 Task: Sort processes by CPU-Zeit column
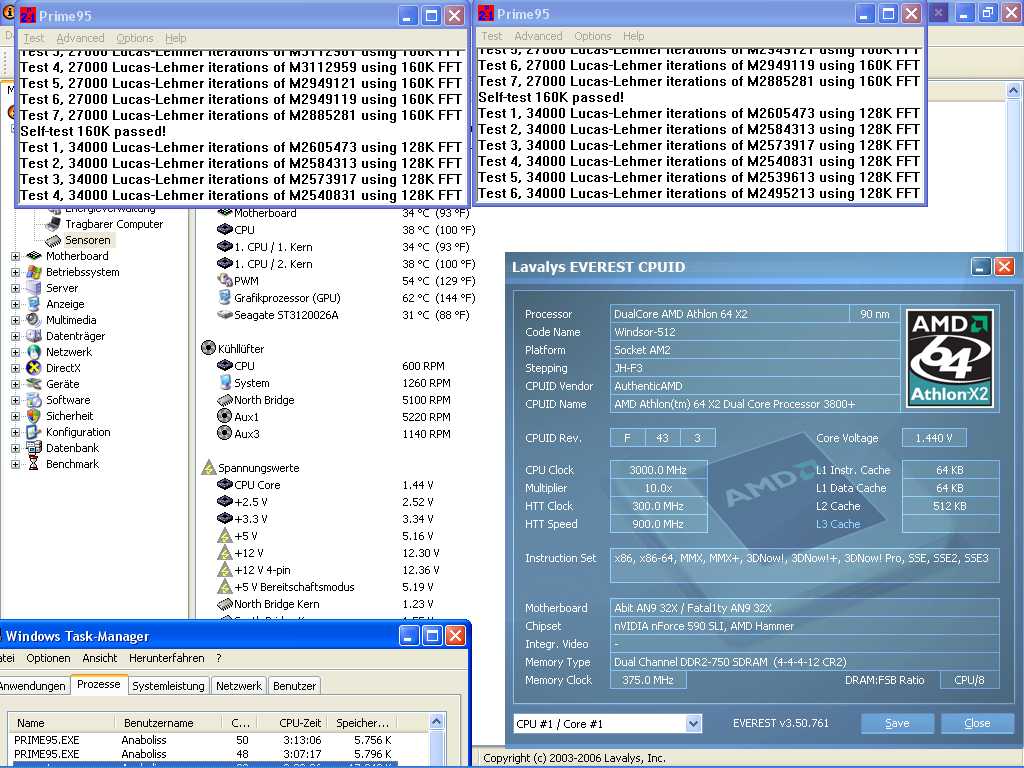click(x=295, y=722)
